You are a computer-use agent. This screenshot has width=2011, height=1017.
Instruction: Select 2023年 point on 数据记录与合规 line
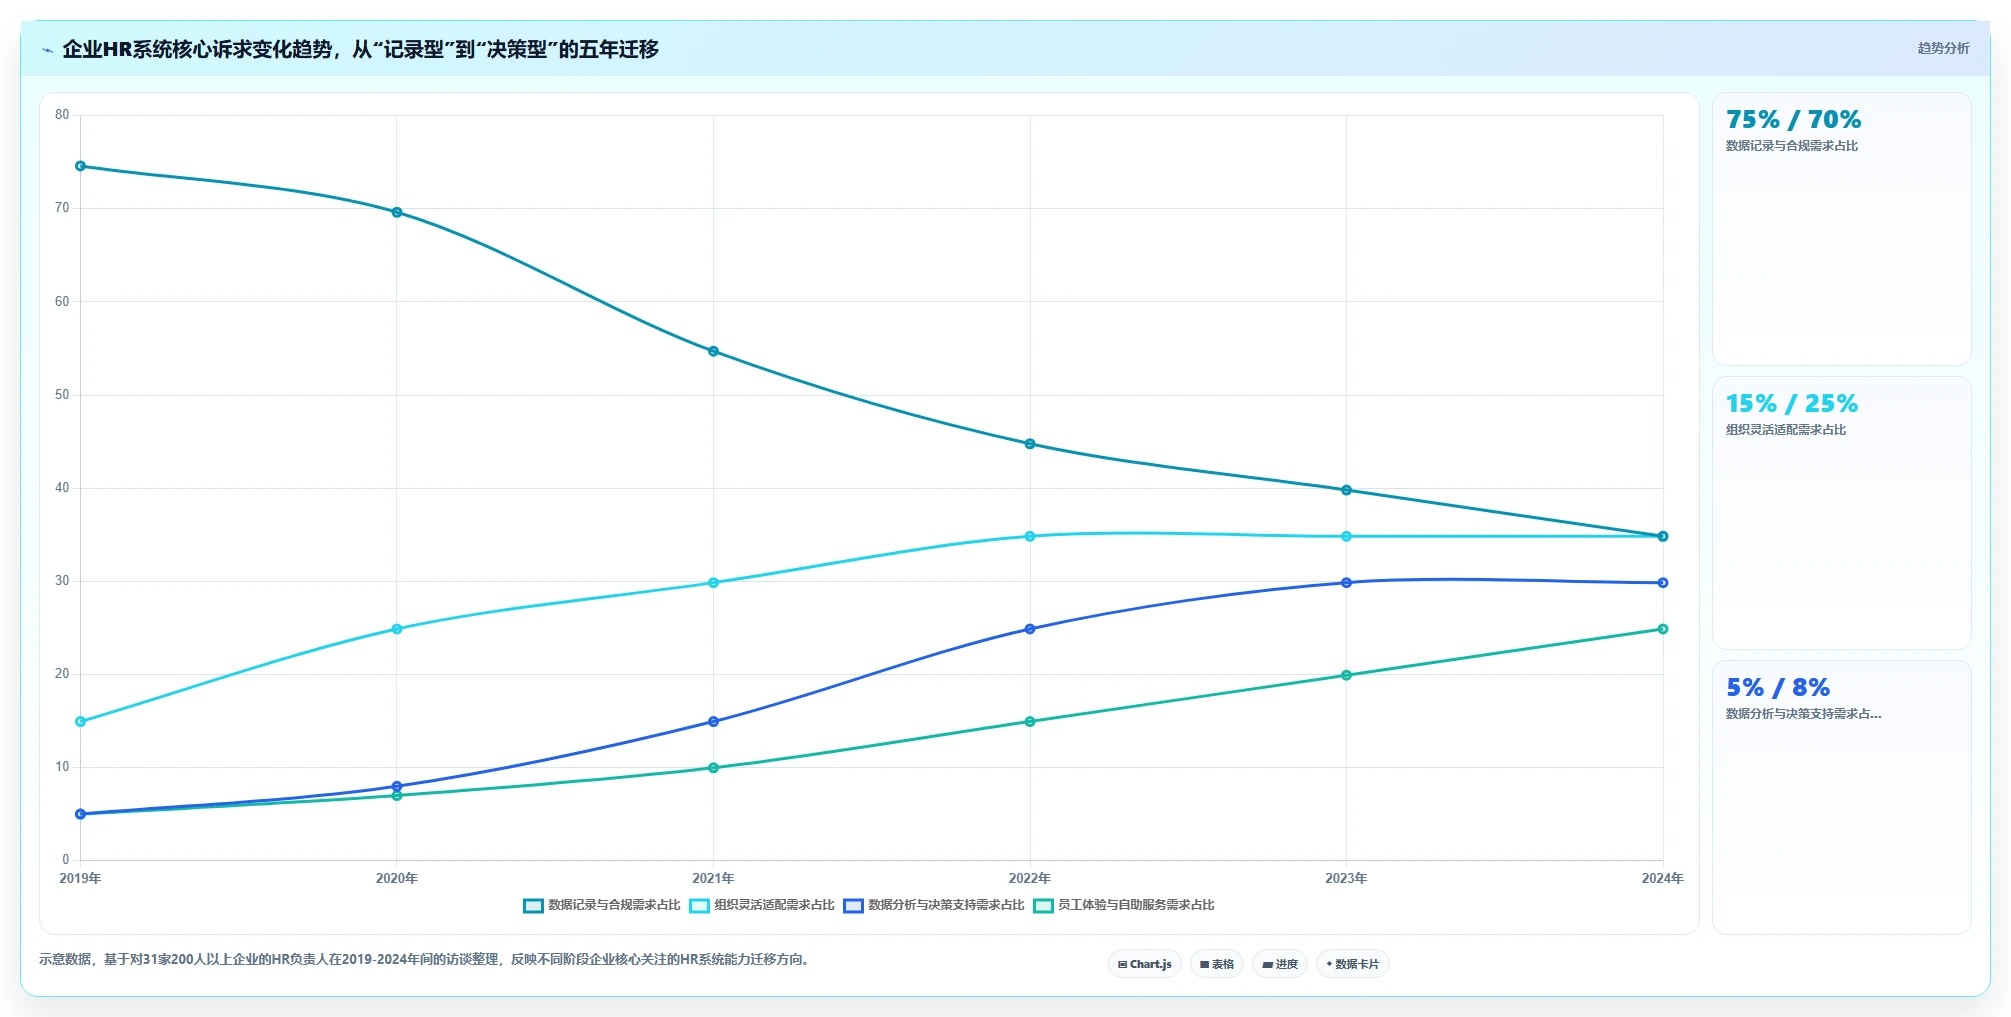point(1346,490)
